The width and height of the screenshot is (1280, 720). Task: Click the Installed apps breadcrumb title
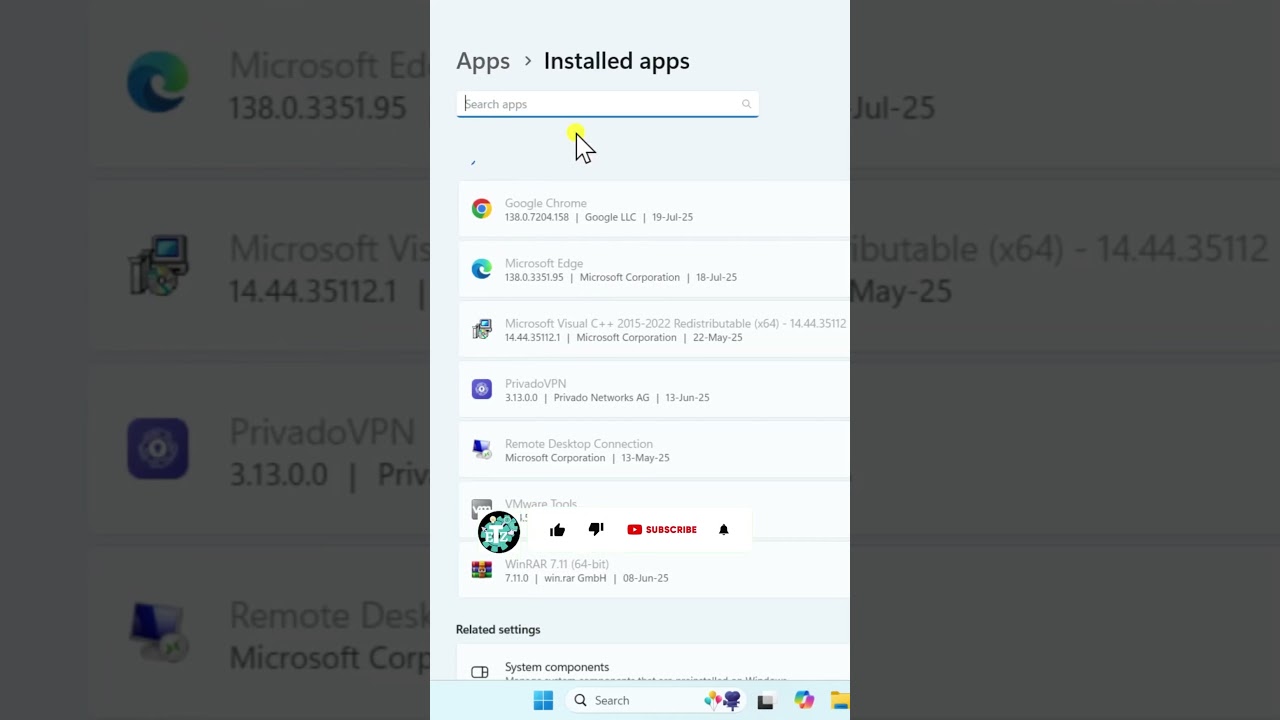click(x=617, y=61)
